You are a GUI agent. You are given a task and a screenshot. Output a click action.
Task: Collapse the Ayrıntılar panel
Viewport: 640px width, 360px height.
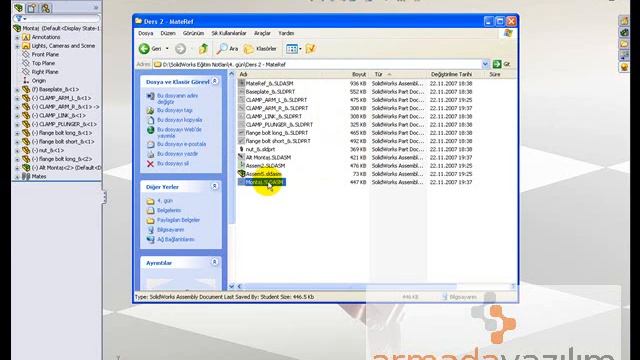[x=215, y=262]
